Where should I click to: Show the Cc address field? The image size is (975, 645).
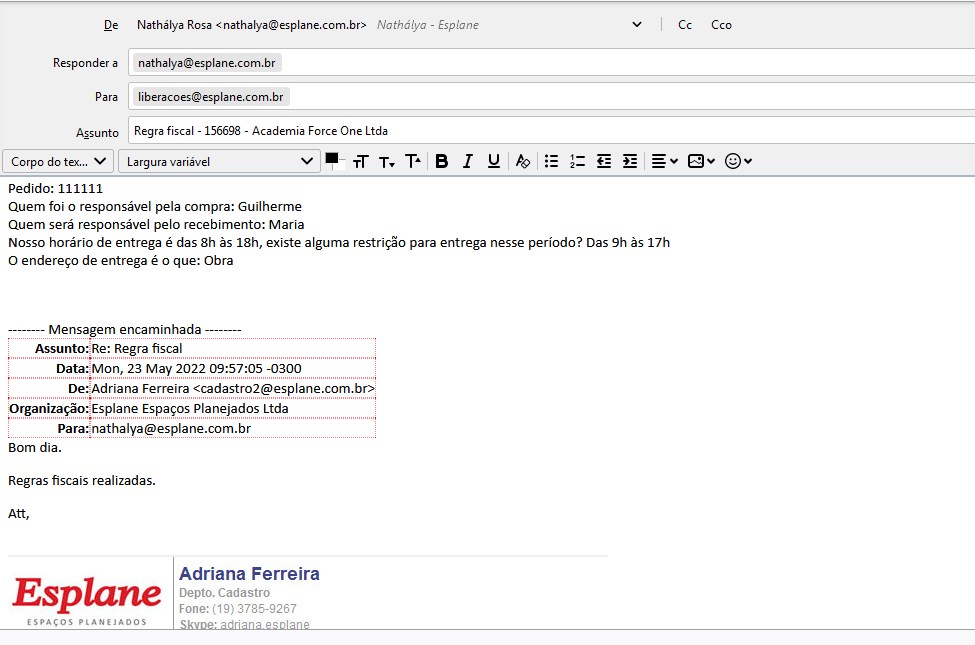[685, 25]
